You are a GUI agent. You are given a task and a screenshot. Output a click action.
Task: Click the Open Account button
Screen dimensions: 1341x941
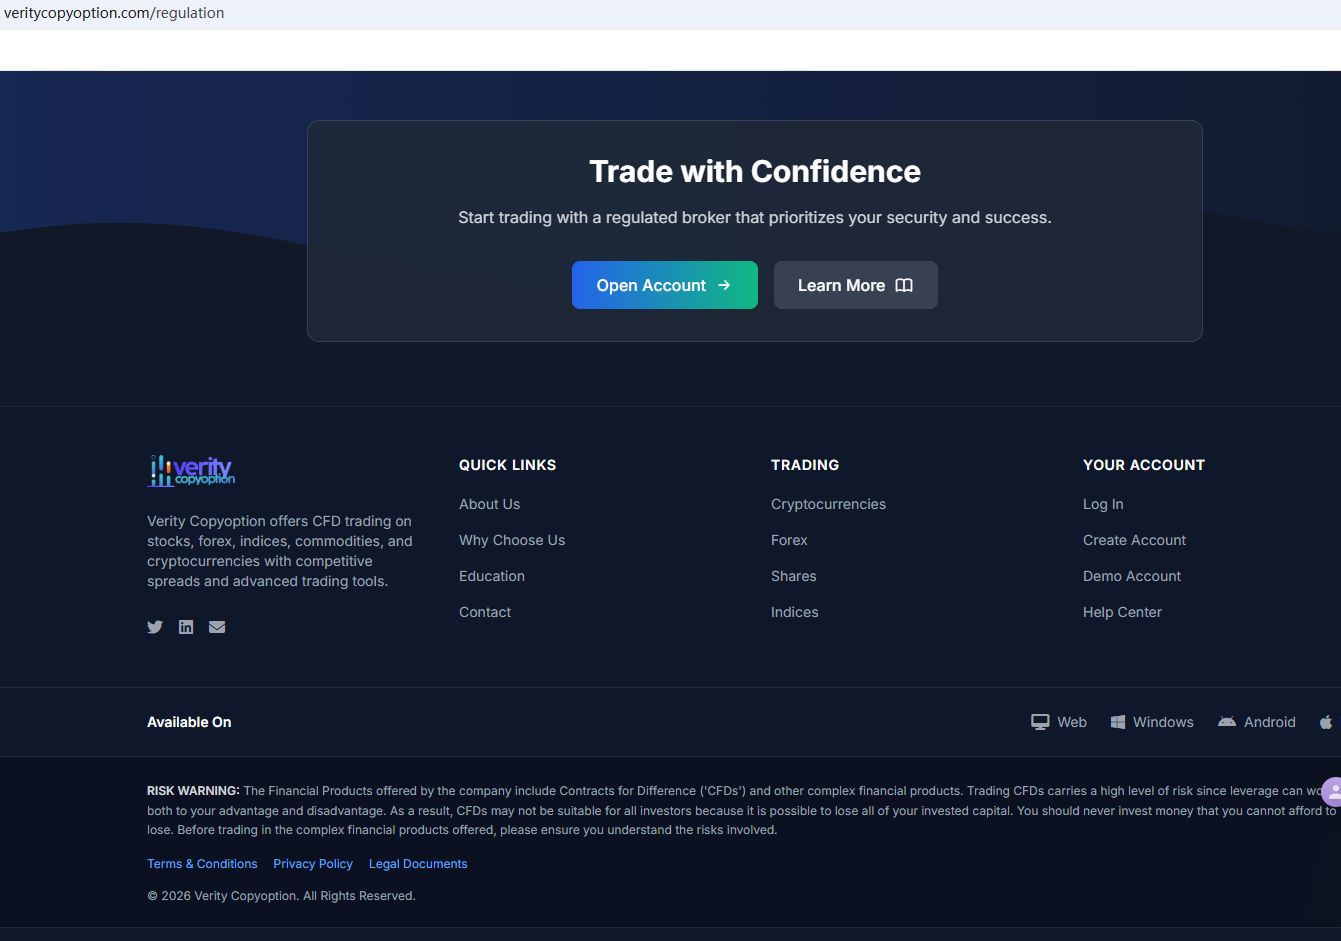pos(665,285)
